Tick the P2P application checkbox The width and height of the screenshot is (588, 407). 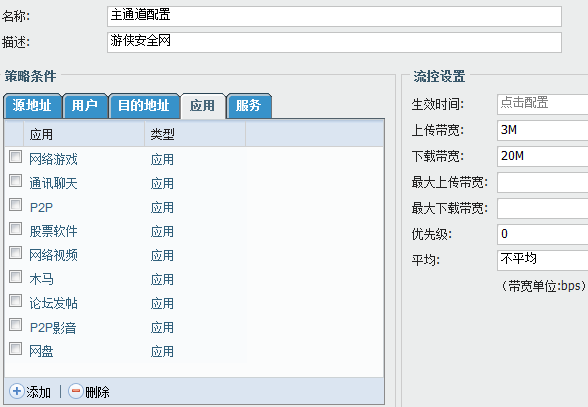(15, 204)
